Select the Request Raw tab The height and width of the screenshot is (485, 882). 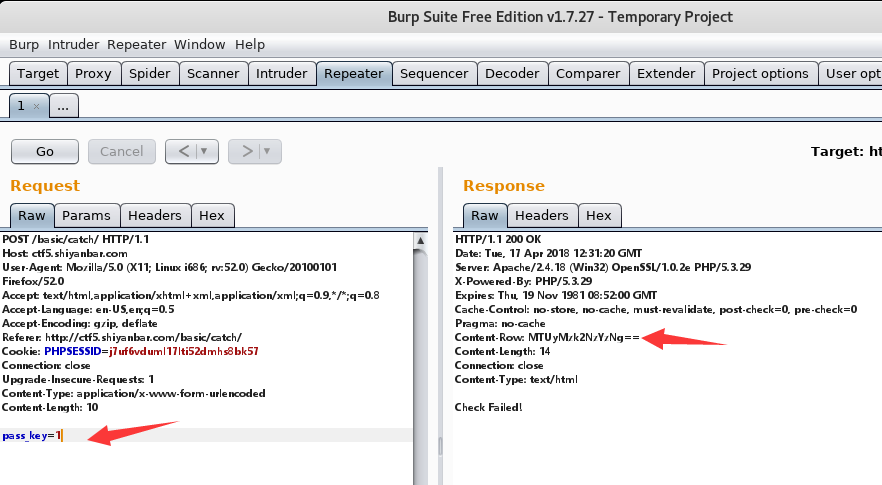(x=32, y=215)
